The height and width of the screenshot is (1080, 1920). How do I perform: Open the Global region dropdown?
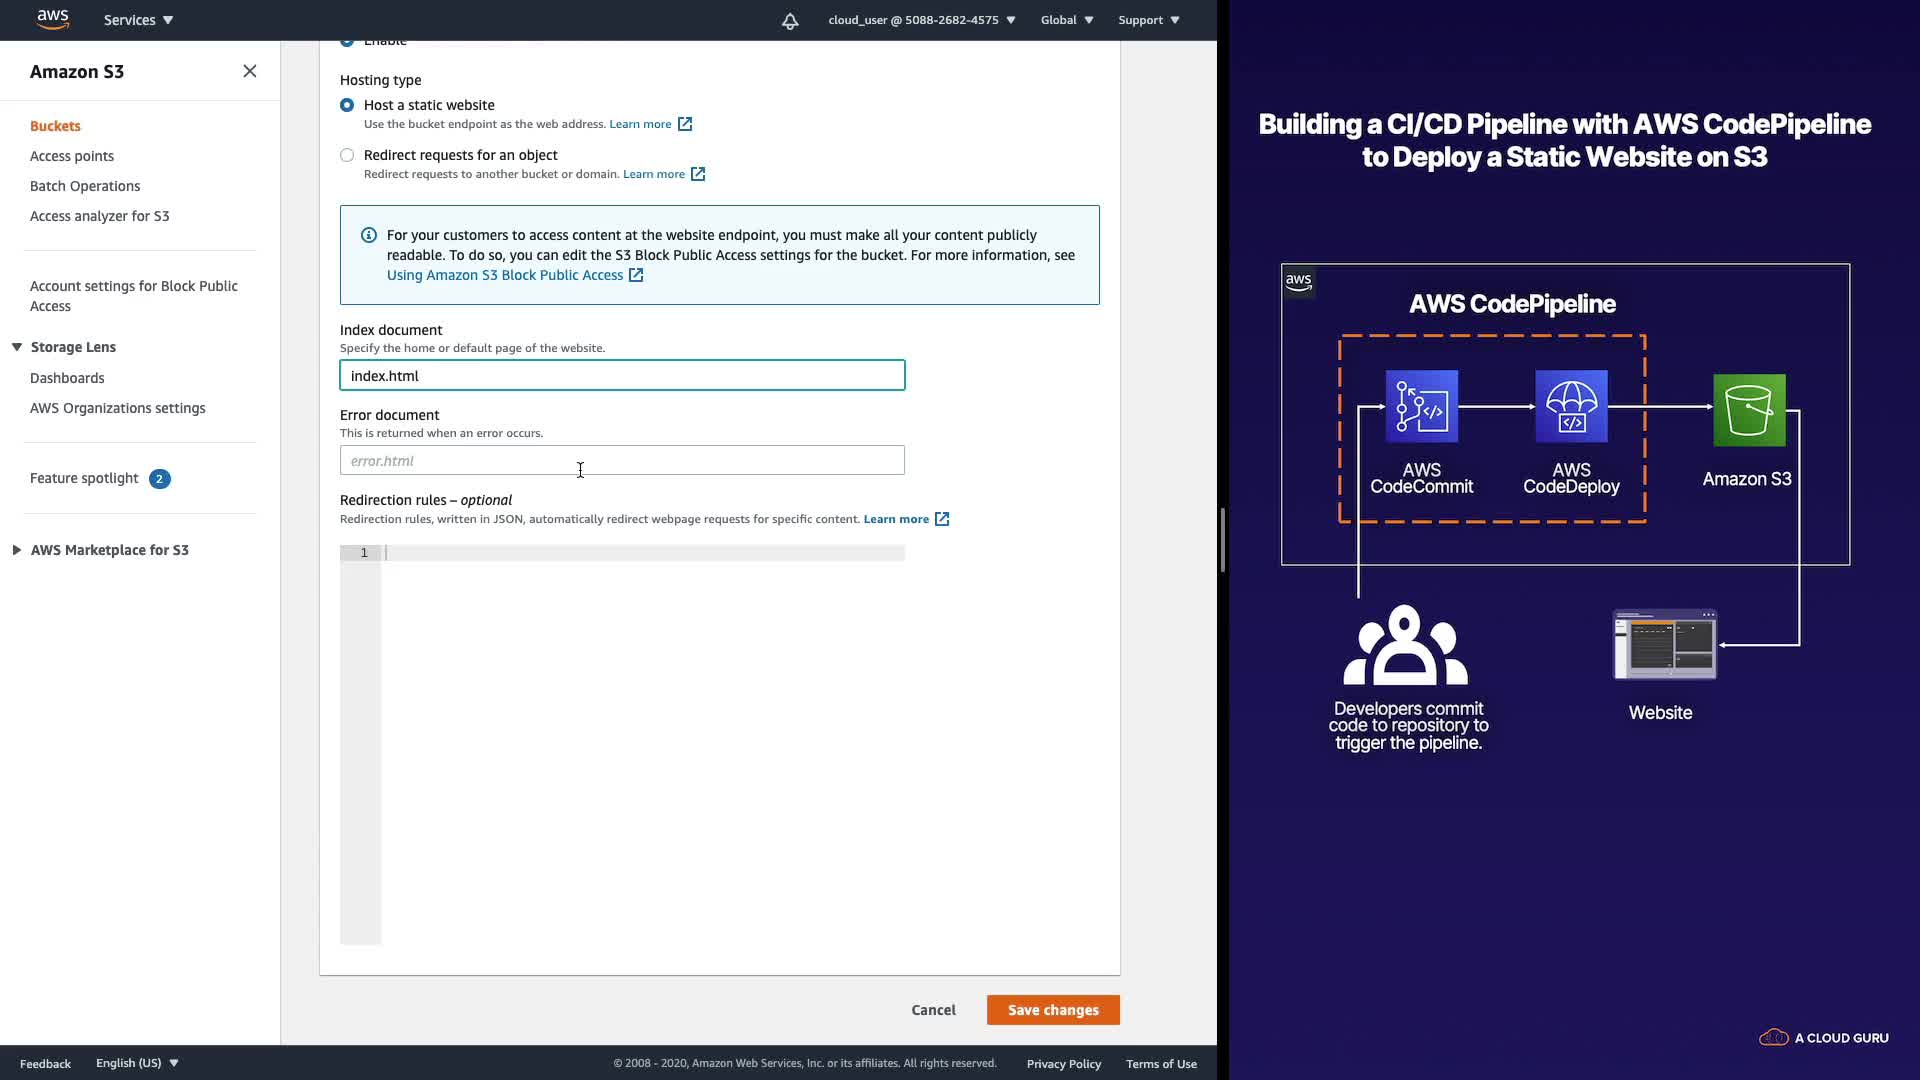coord(1066,20)
